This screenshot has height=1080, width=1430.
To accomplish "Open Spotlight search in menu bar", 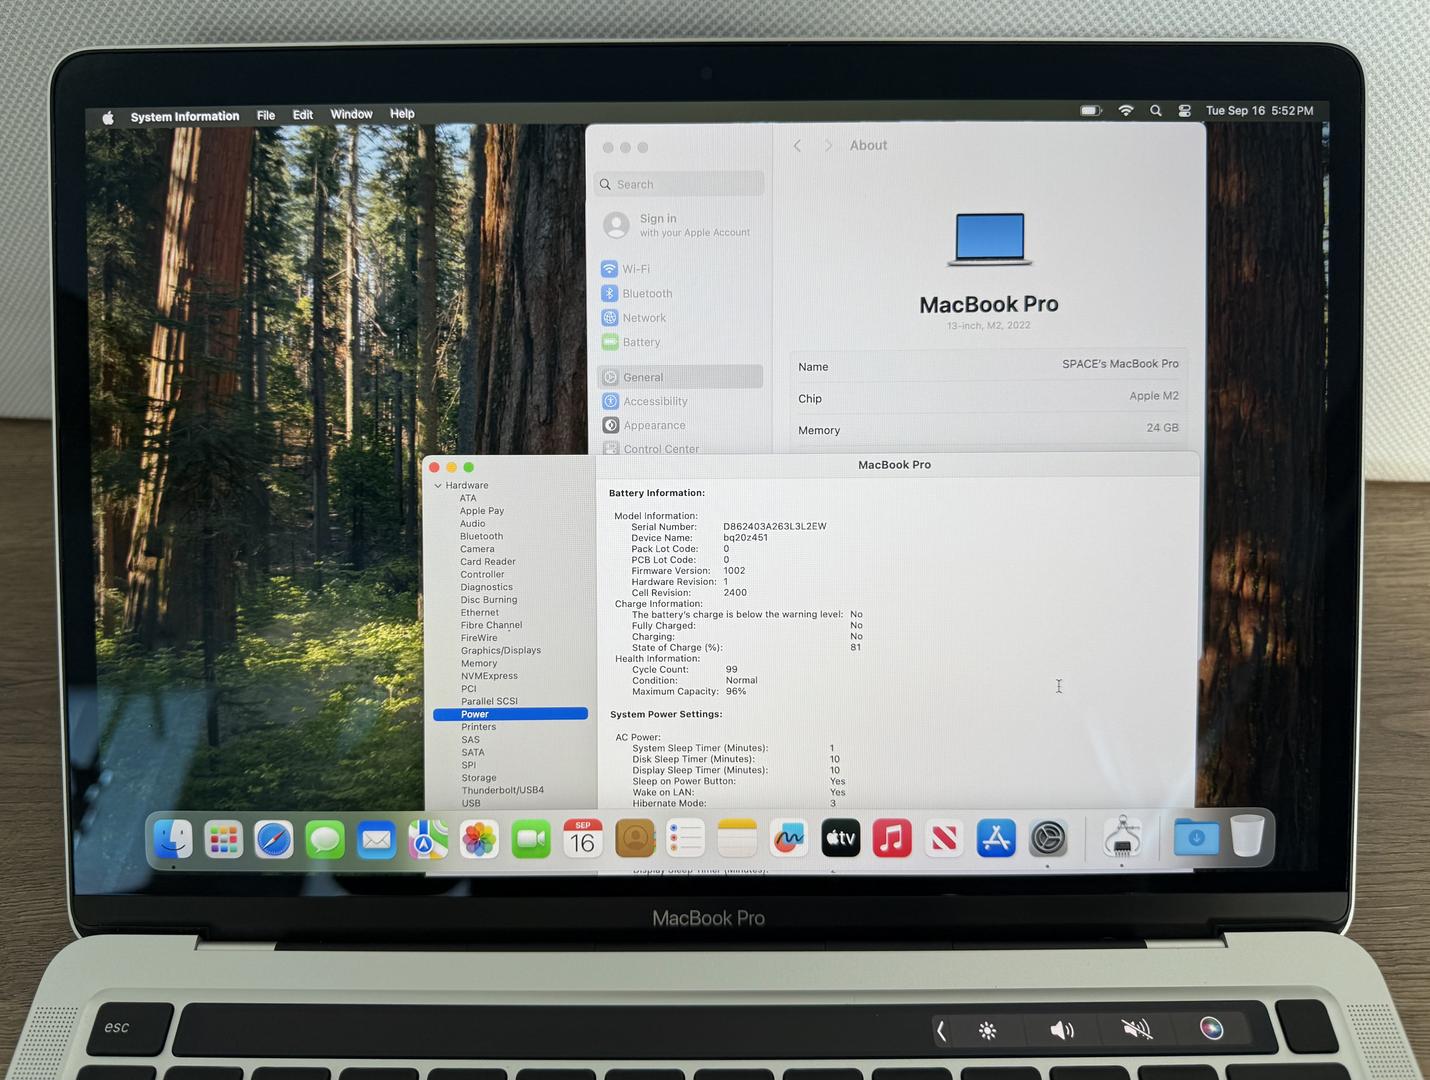I will (1156, 111).
